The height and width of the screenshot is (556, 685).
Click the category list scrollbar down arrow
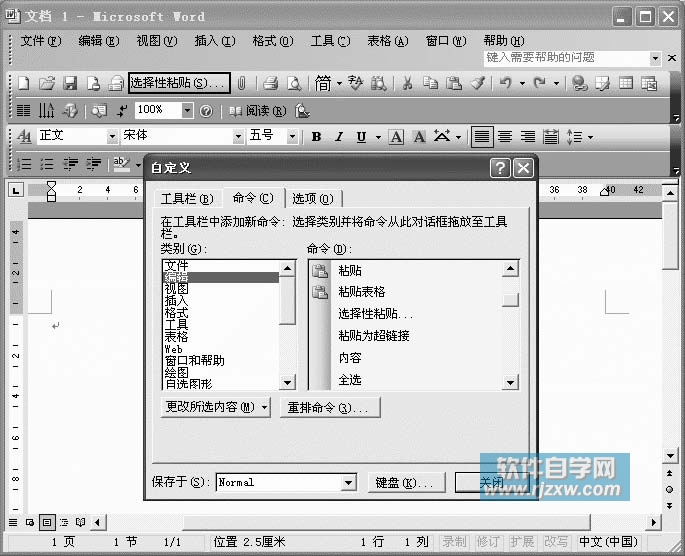pos(287,383)
